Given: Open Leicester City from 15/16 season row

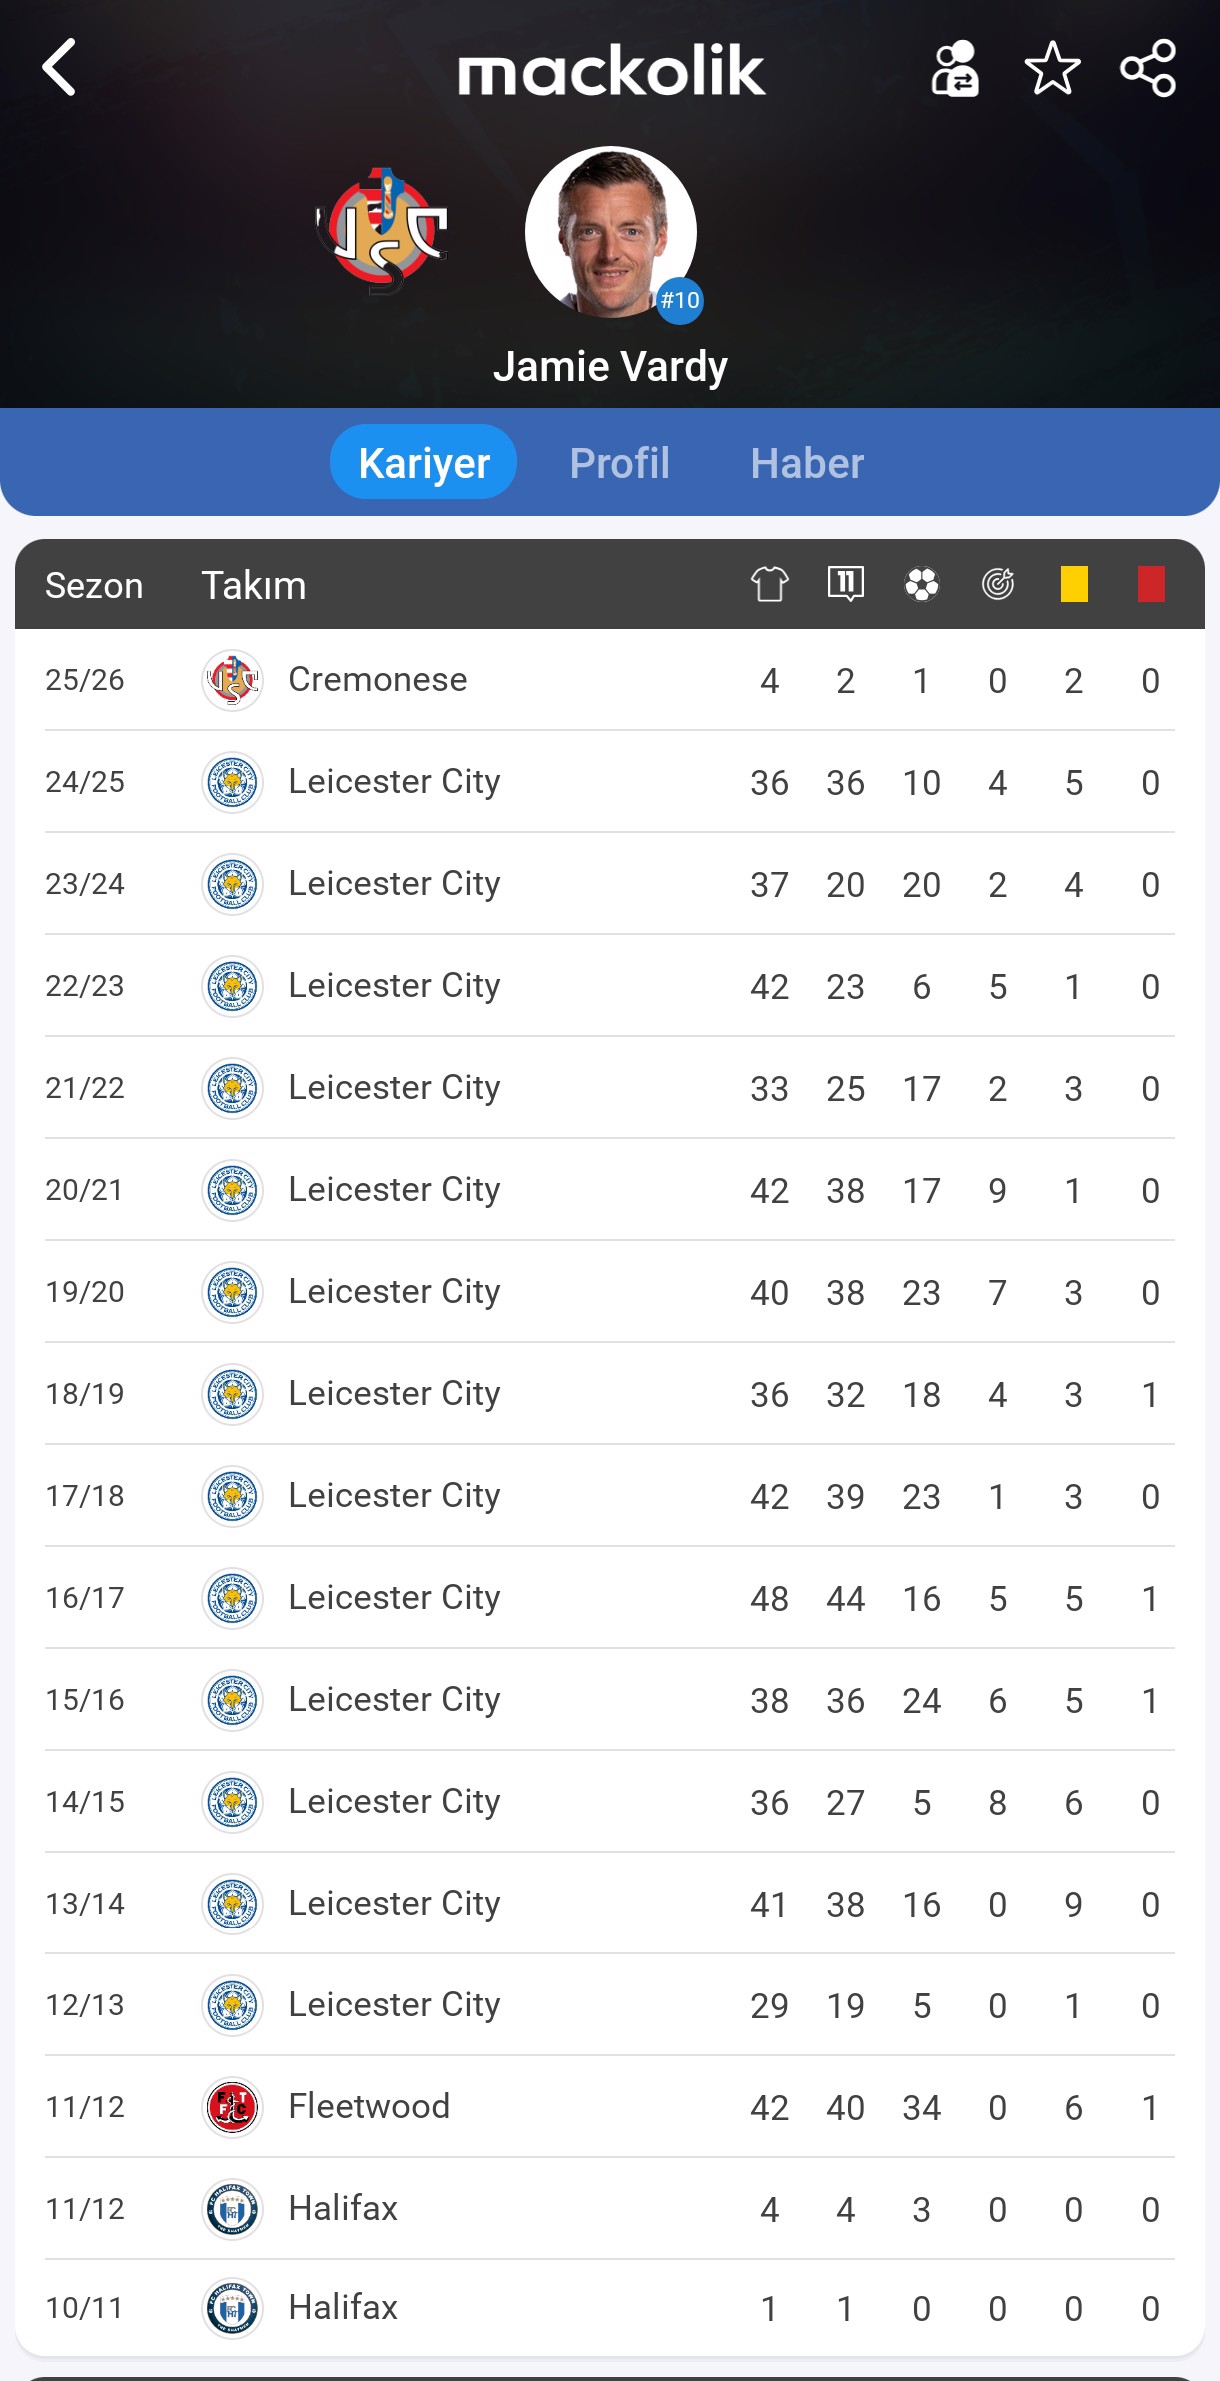Looking at the screenshot, I should pos(394,1699).
